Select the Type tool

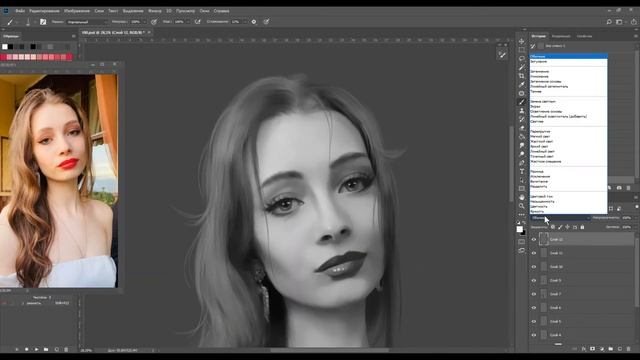coord(522,171)
